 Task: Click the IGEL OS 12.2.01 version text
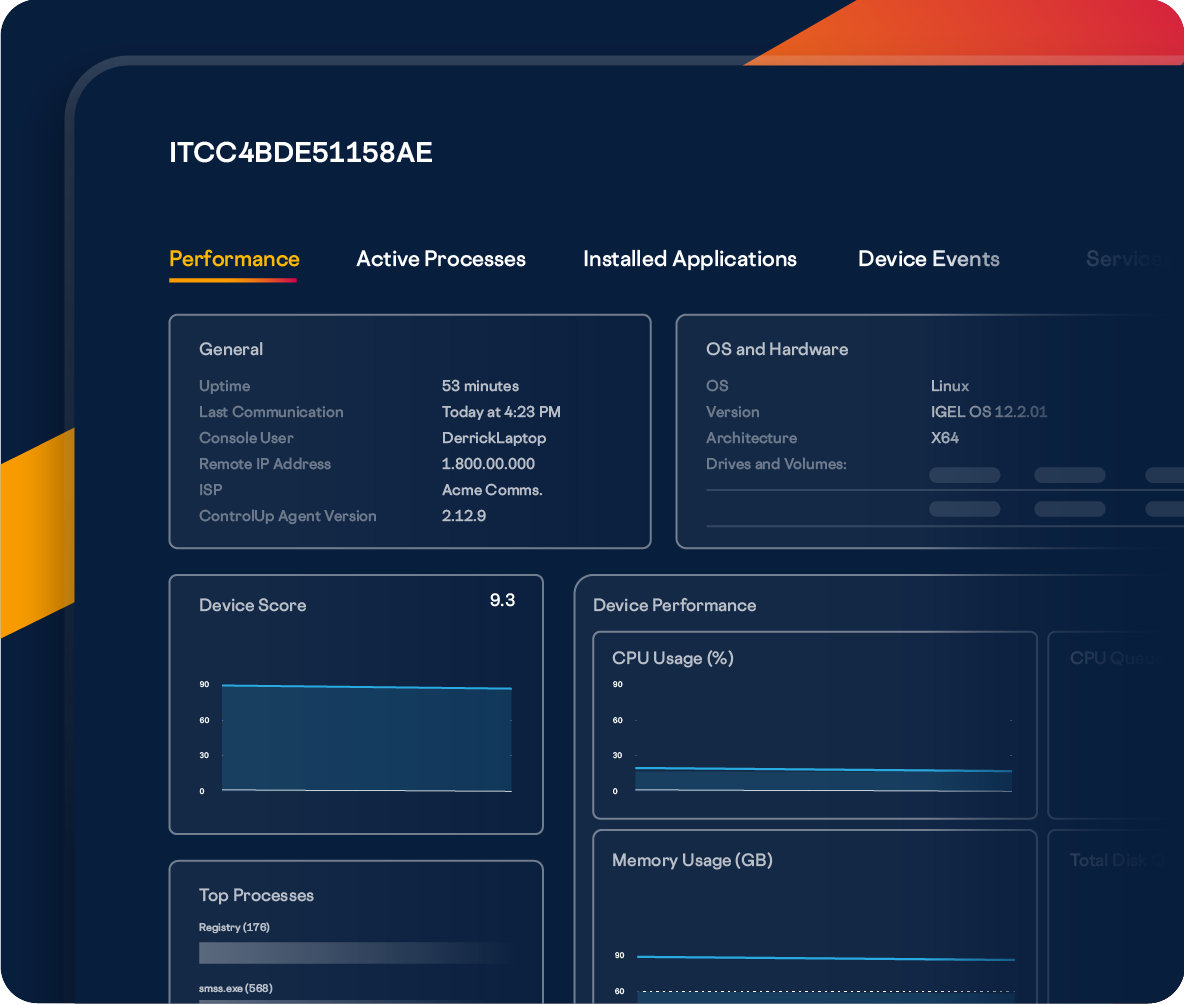point(988,412)
